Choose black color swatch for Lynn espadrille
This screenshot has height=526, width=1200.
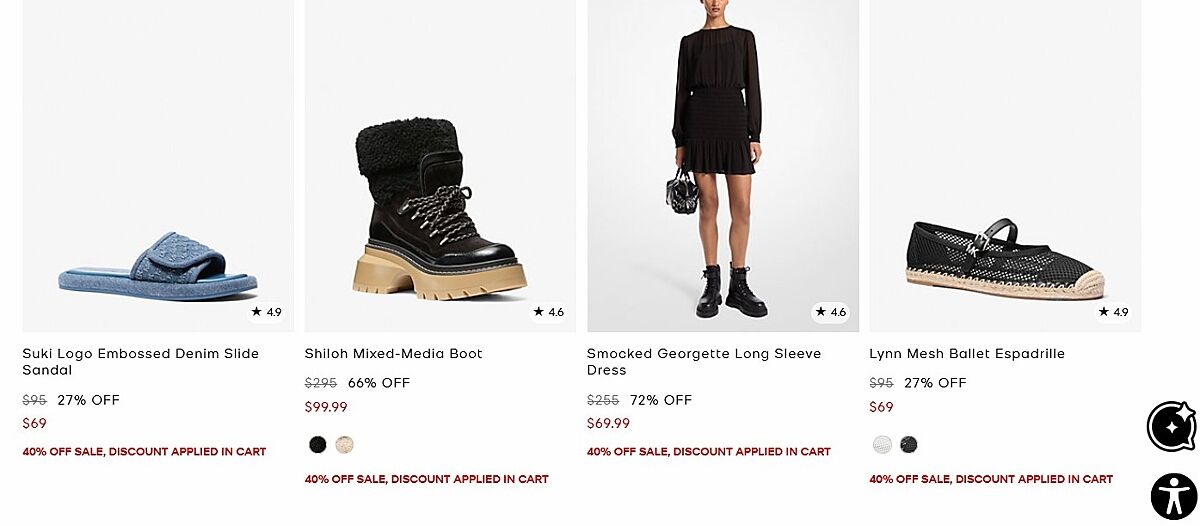pos(909,445)
